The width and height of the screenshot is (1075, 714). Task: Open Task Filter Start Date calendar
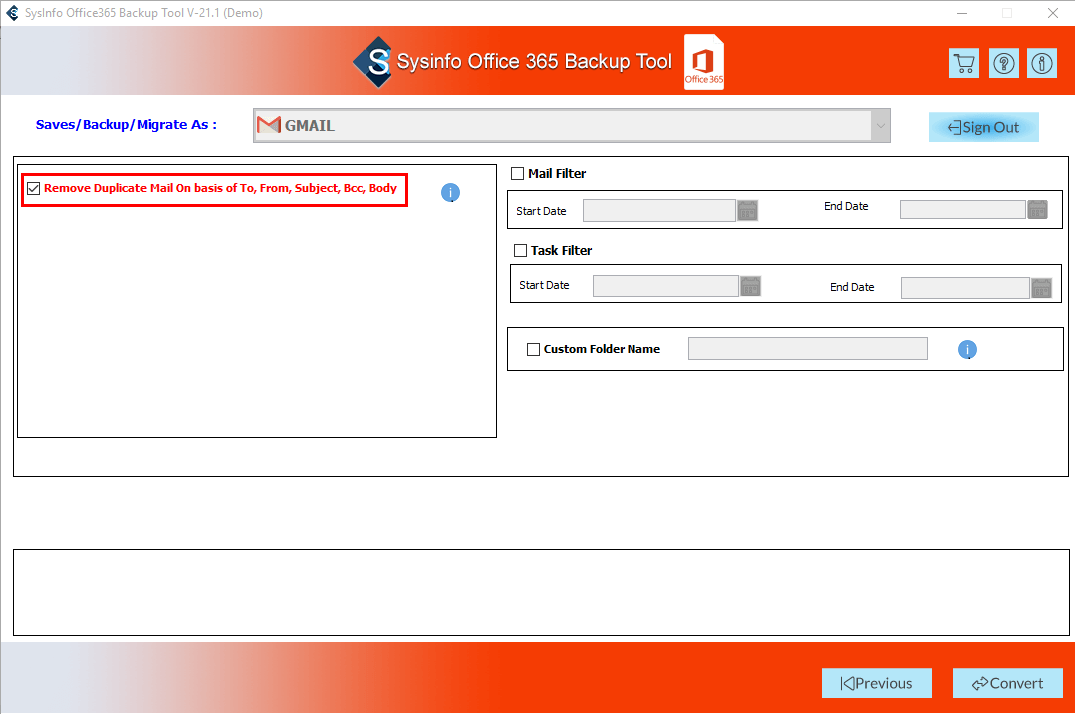click(751, 286)
